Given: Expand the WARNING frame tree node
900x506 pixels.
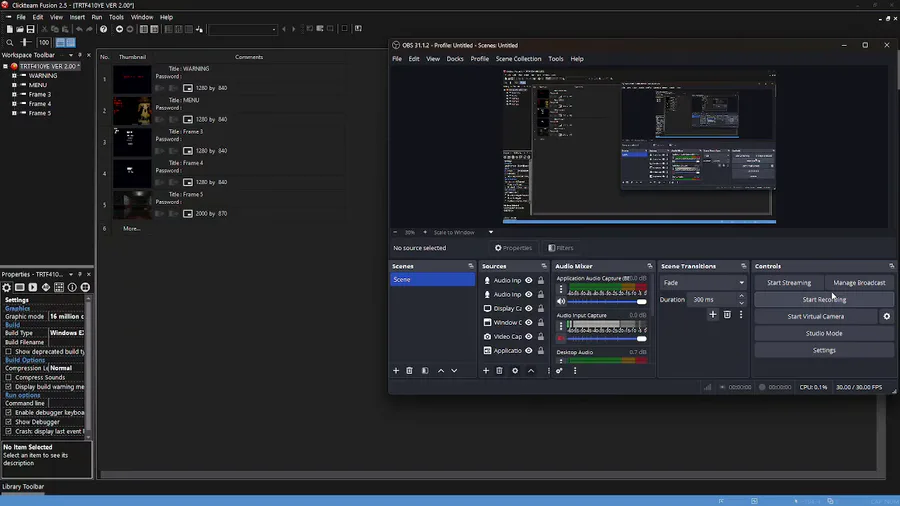Looking at the screenshot, I should (x=14, y=76).
